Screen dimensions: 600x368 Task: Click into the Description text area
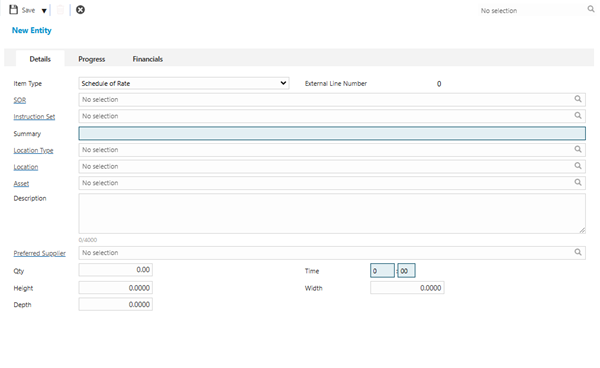[x=332, y=213]
